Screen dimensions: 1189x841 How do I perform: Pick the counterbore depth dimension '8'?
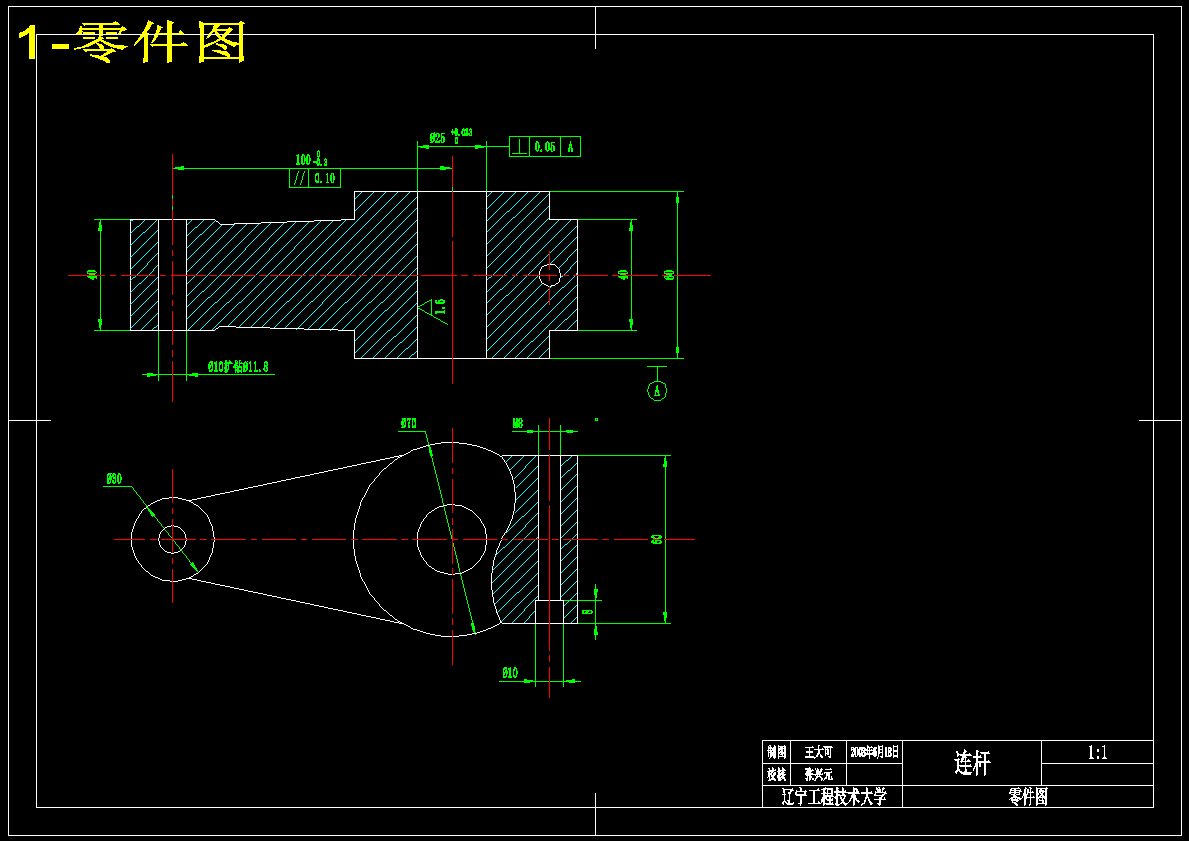[x=587, y=611]
